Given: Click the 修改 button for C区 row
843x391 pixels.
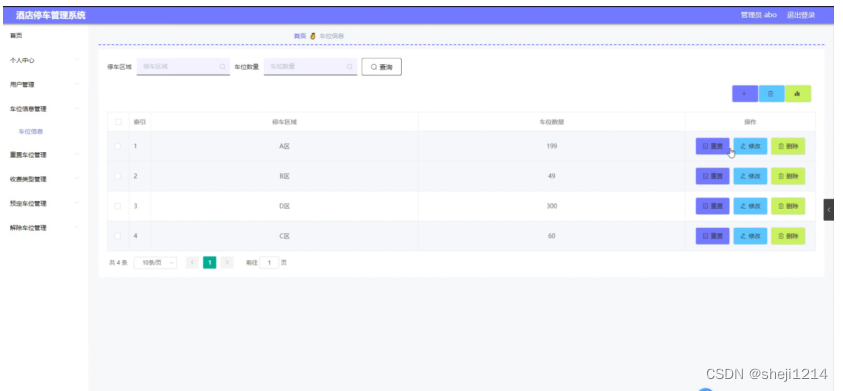Looking at the screenshot, I should click(x=751, y=236).
